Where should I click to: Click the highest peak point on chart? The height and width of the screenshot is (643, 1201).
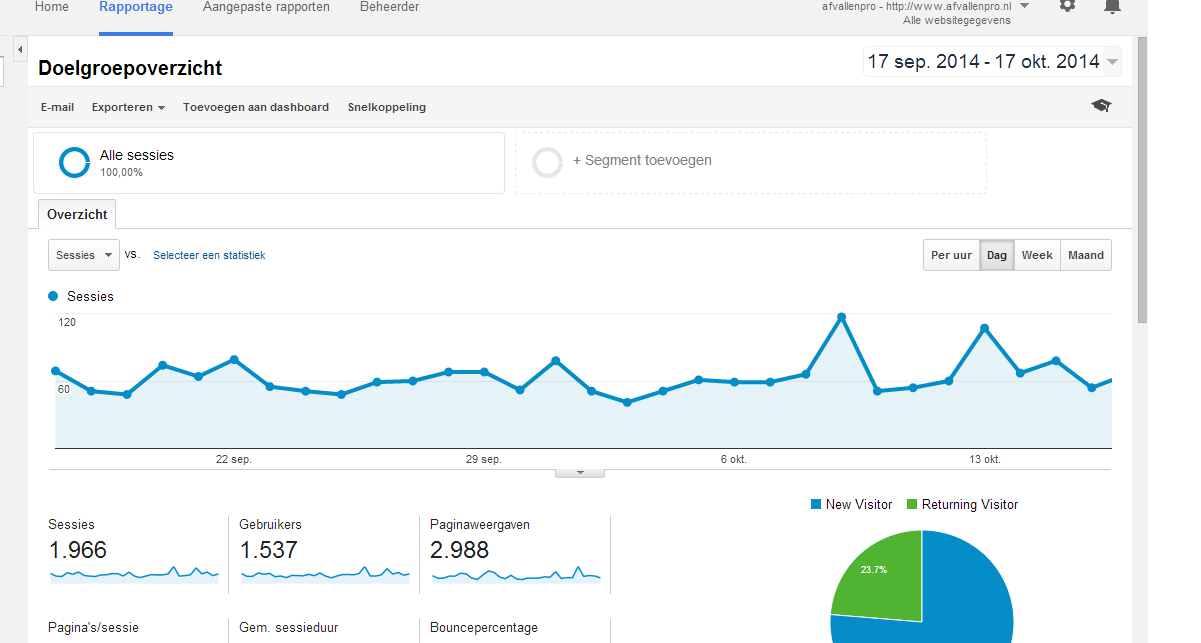pos(841,317)
